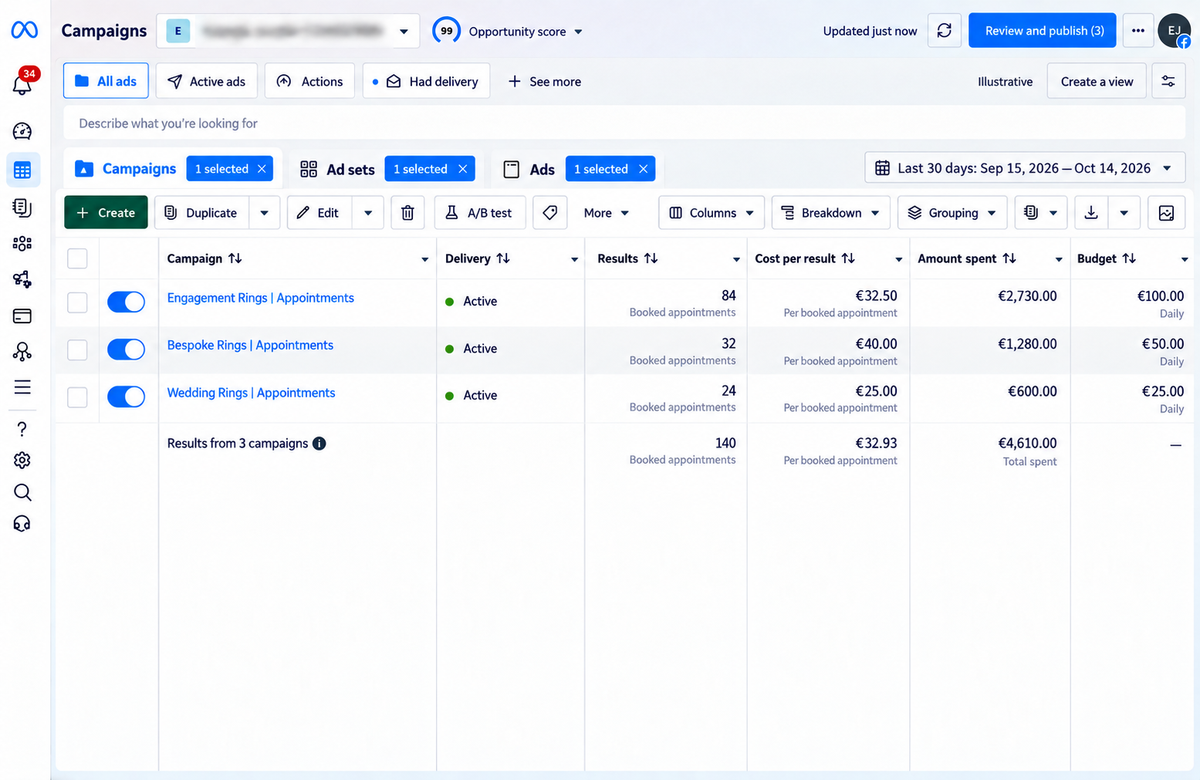Clear the Campaigns '1 selected' filter chip

point(262,169)
